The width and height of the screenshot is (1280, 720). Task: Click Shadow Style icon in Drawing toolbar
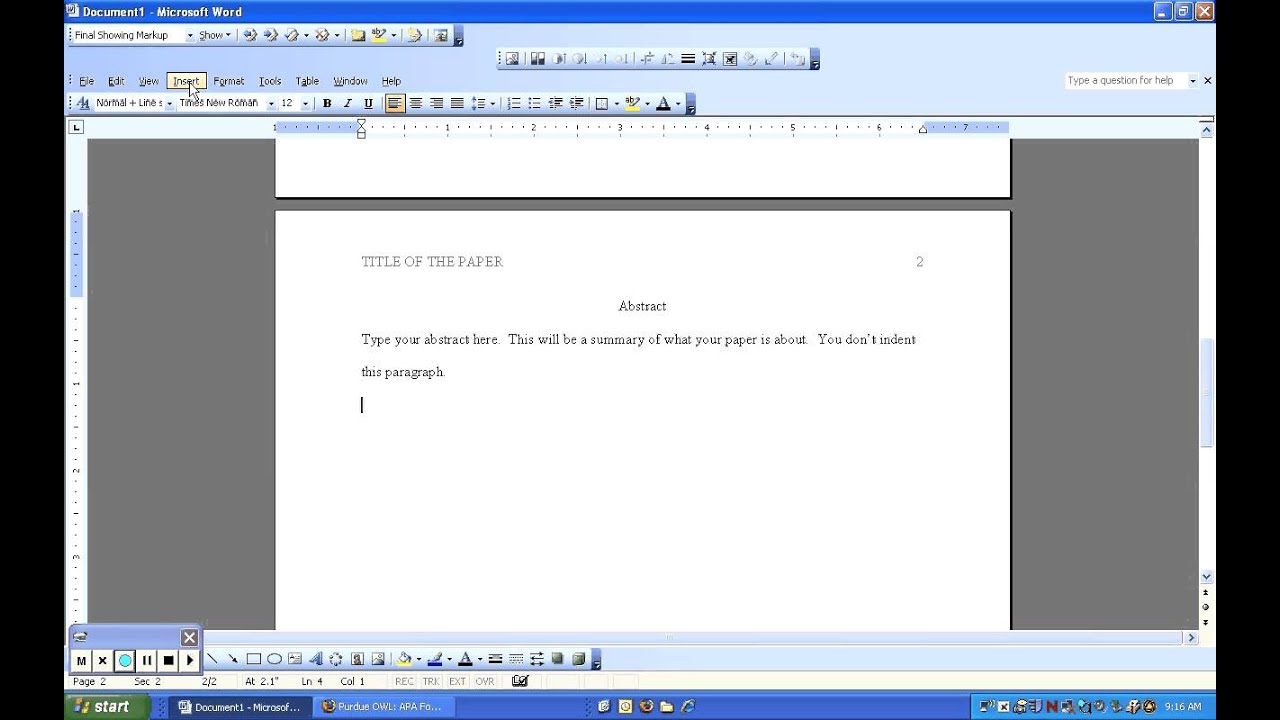[557, 659]
